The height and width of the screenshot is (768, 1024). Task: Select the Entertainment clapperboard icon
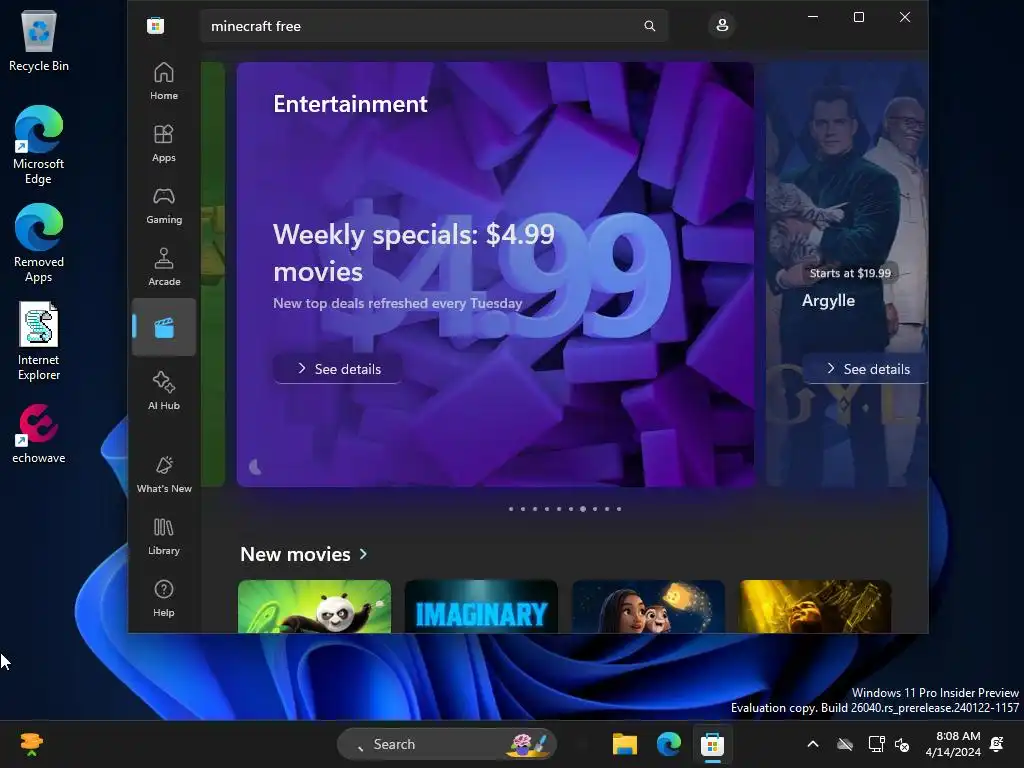164,327
